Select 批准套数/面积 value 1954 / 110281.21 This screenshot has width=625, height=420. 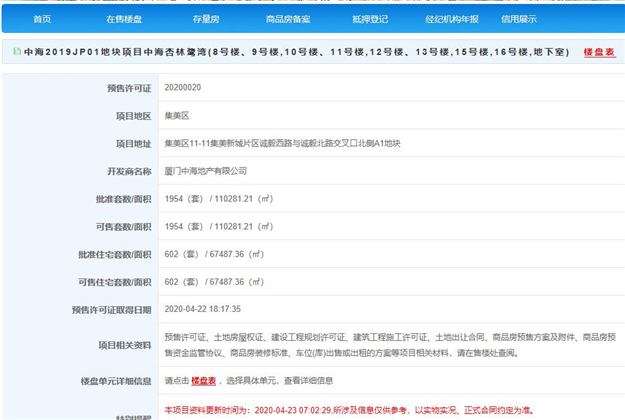click(219, 199)
